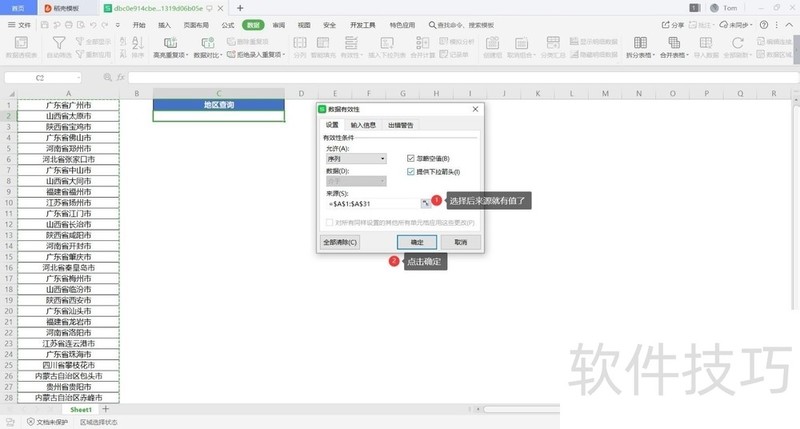Click the 记录单 record form icon
The width and height of the screenshot is (800, 429).
pyautogui.click(x=443, y=55)
